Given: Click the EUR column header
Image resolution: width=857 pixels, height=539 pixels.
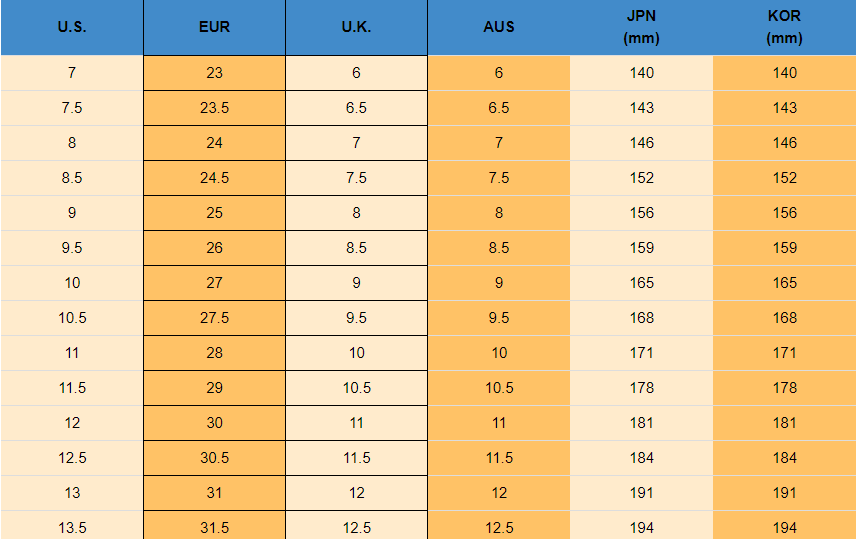Looking at the screenshot, I should [214, 27].
